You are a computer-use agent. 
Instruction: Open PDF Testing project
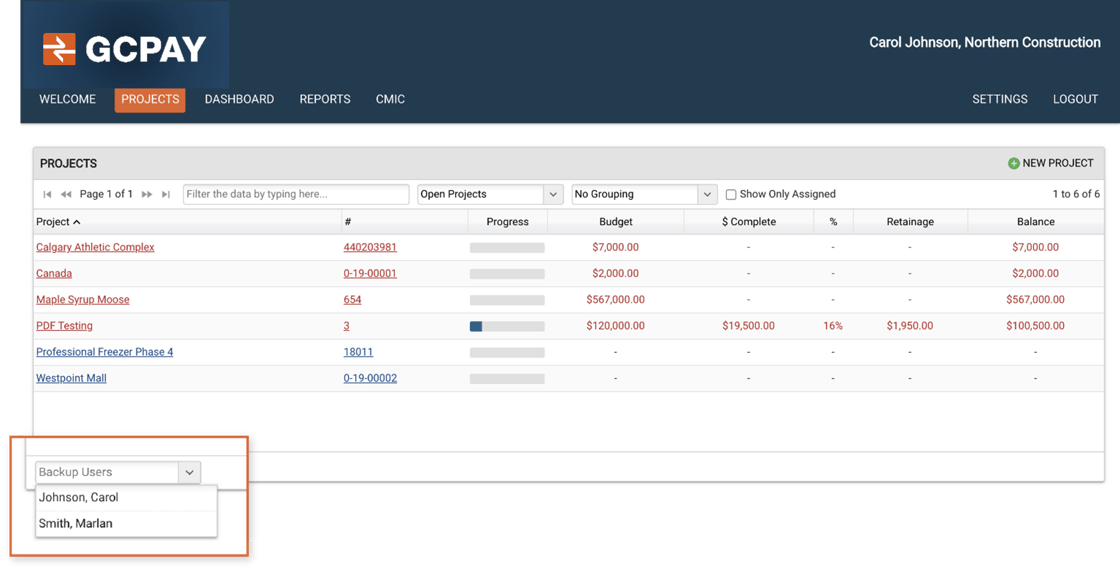(64, 326)
